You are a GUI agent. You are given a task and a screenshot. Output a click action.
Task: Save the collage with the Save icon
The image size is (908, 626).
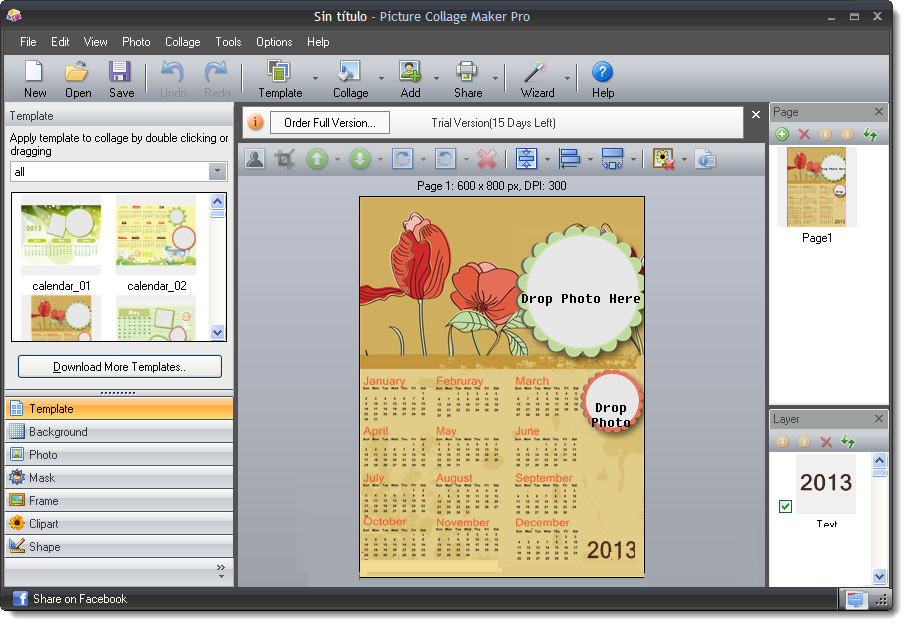[x=121, y=79]
